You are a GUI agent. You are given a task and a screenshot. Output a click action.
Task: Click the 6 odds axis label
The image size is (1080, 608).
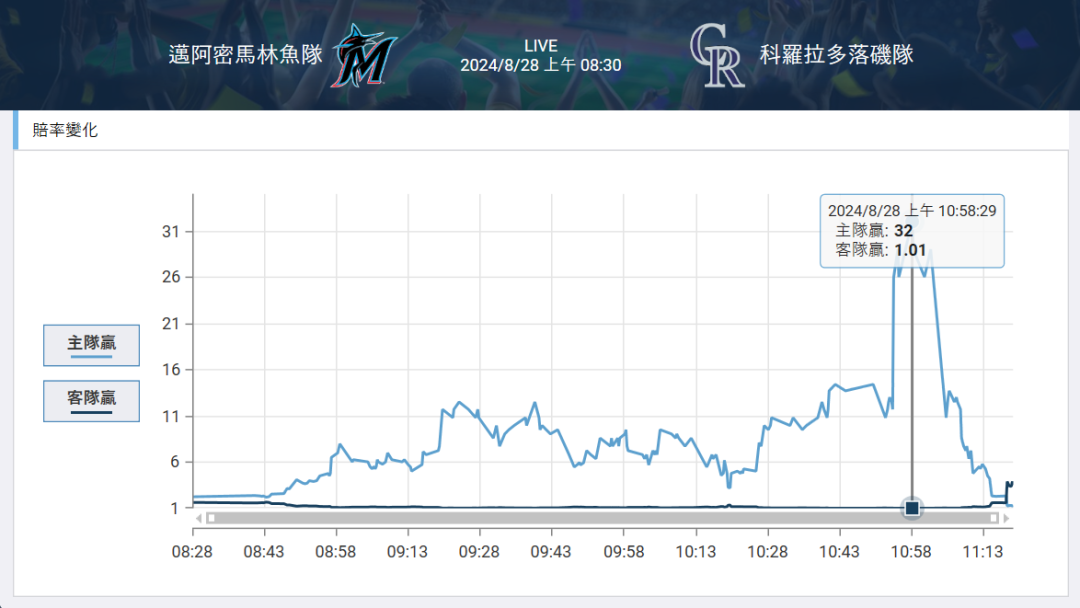pyautogui.click(x=175, y=461)
